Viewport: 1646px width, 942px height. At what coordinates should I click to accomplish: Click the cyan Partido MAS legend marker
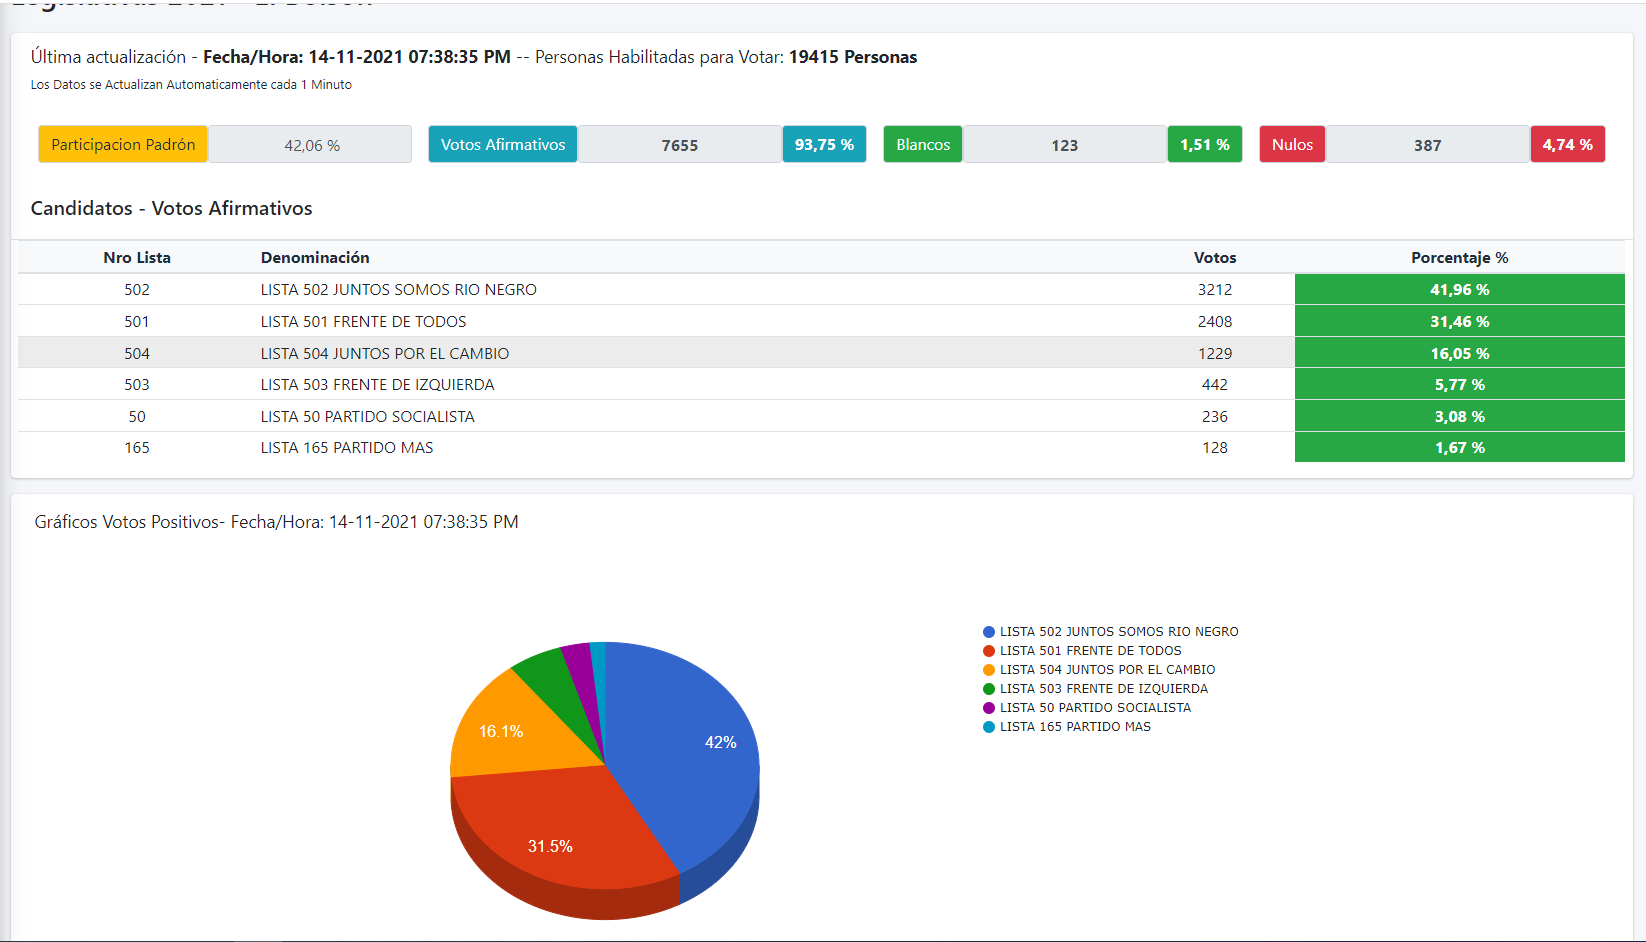tap(989, 727)
